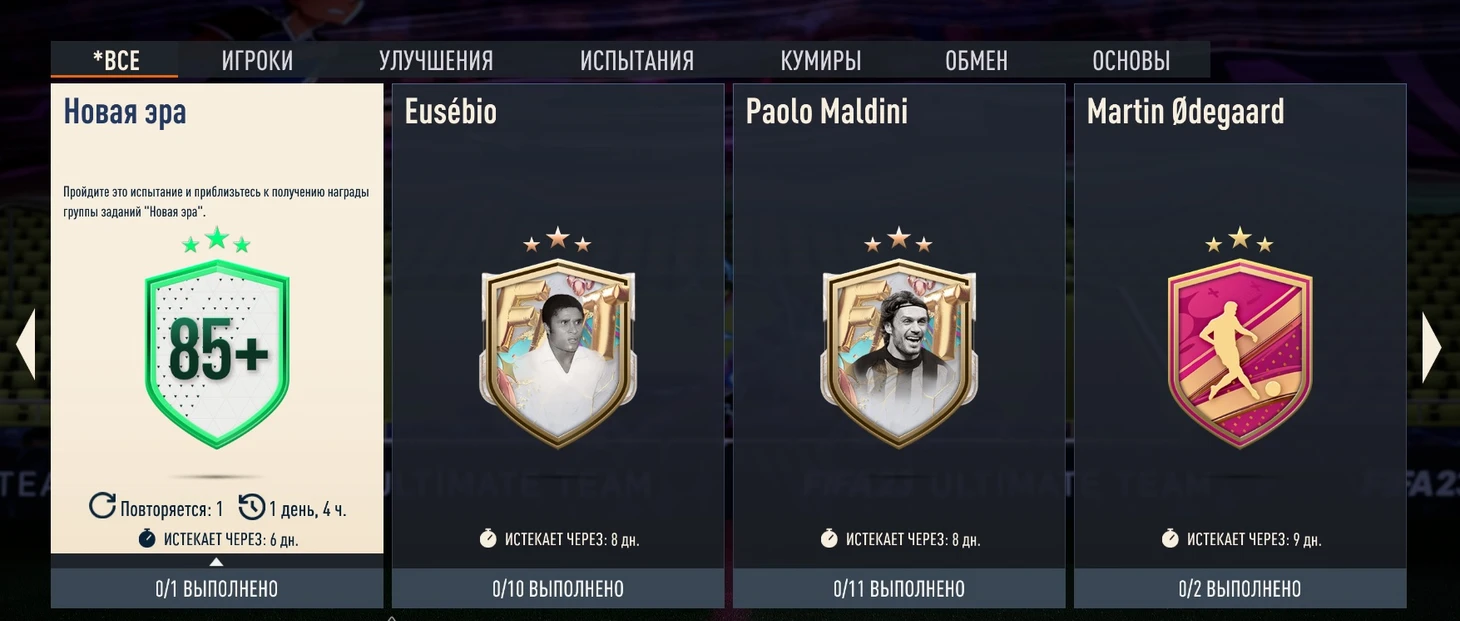Open the УЛУЧШЕНИЯ tab
This screenshot has height=621, width=1460.
(x=436, y=60)
